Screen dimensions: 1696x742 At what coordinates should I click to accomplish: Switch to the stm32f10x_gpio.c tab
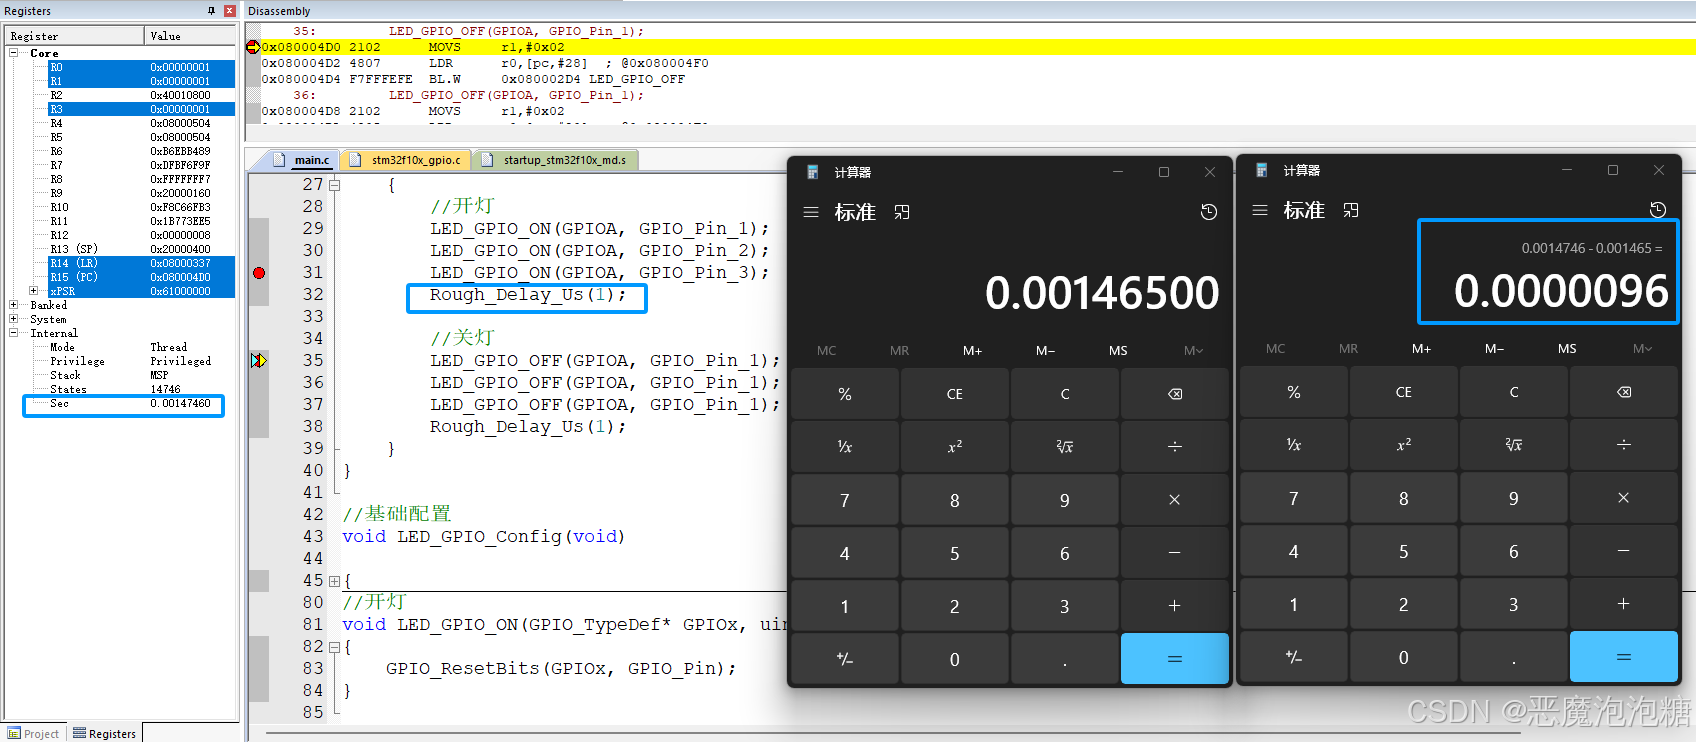coord(406,160)
